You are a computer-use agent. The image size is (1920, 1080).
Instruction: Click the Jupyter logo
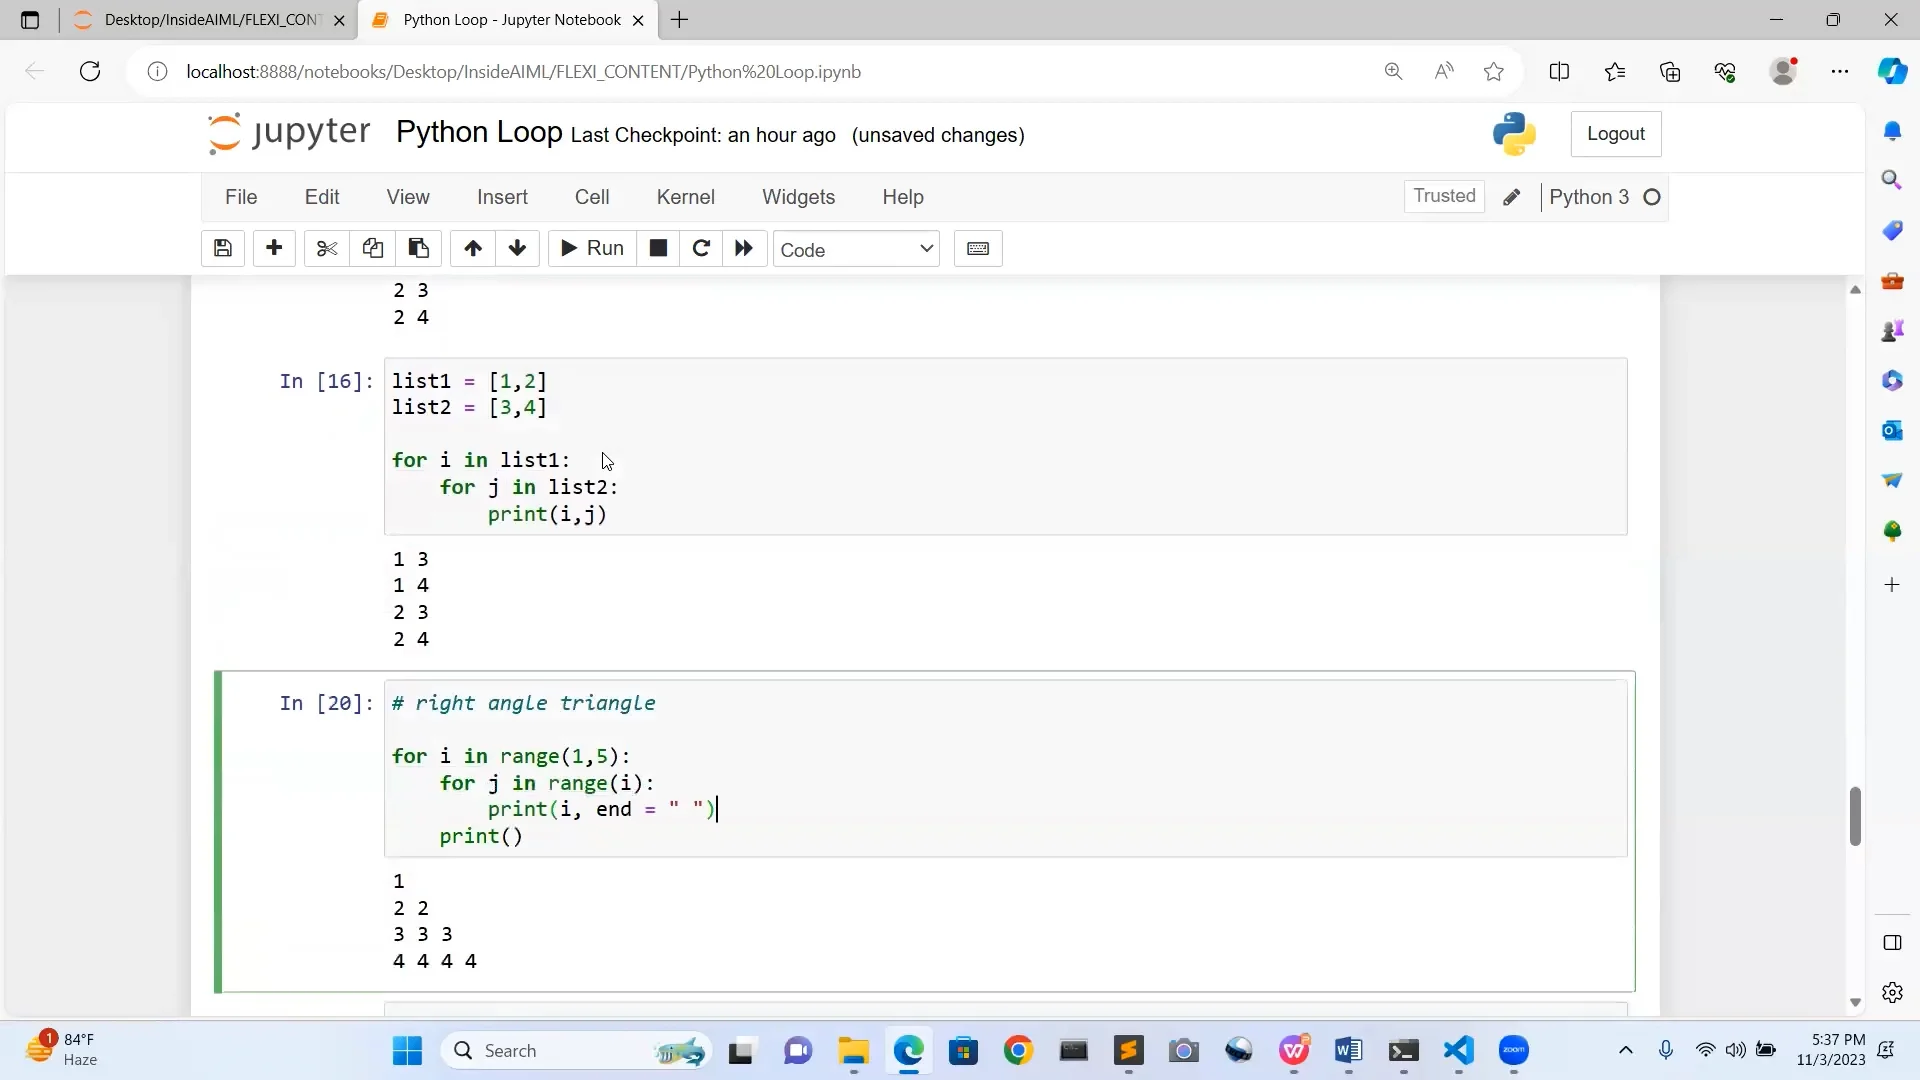click(x=289, y=133)
